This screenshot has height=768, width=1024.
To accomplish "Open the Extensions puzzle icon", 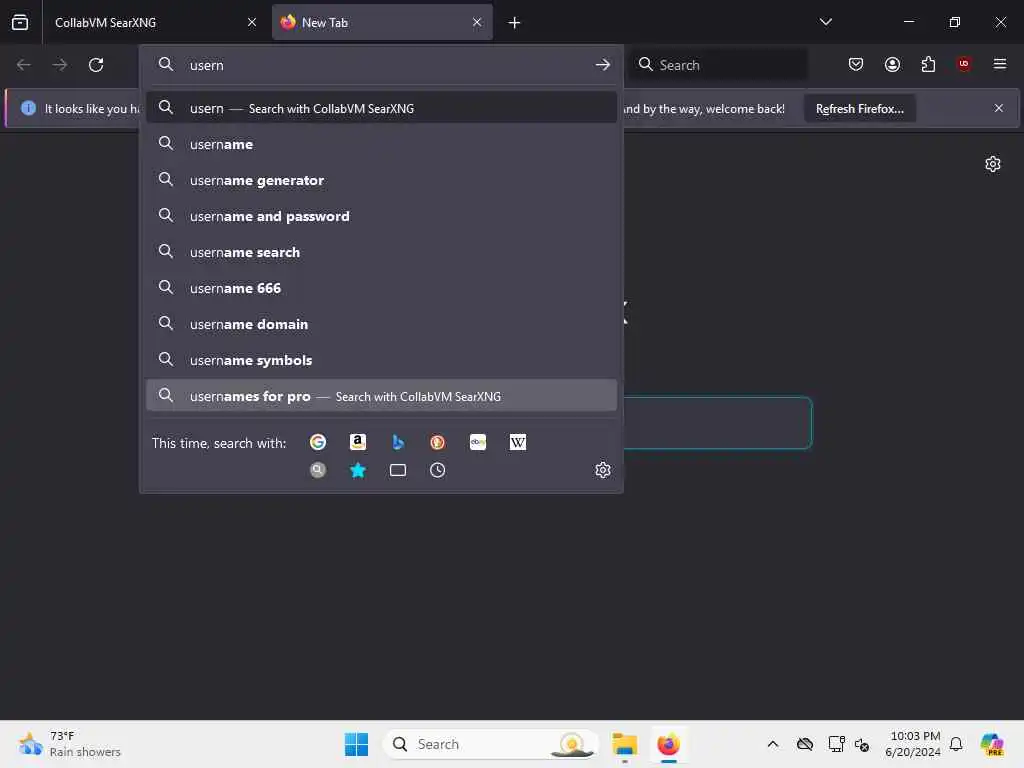I will [928, 64].
